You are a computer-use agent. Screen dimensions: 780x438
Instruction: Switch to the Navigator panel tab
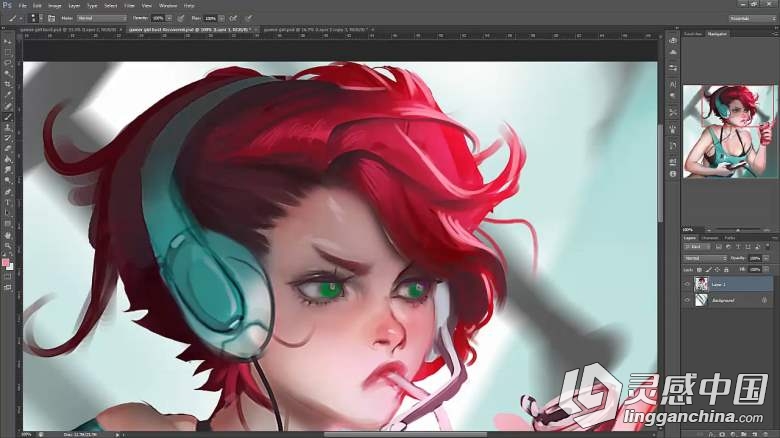717,34
